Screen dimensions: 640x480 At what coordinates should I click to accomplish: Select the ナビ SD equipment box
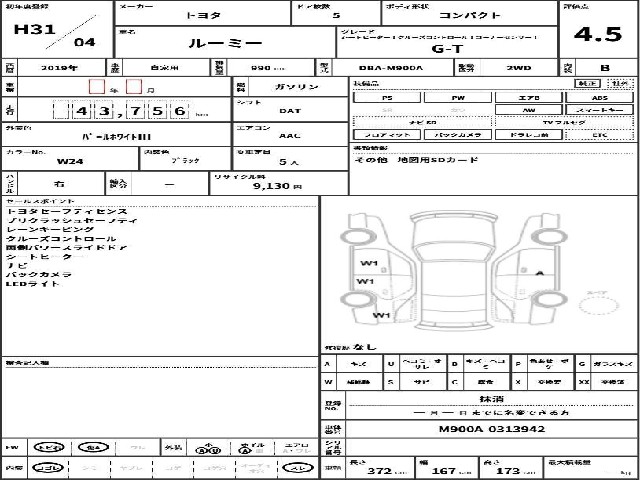pyautogui.click(x=422, y=122)
